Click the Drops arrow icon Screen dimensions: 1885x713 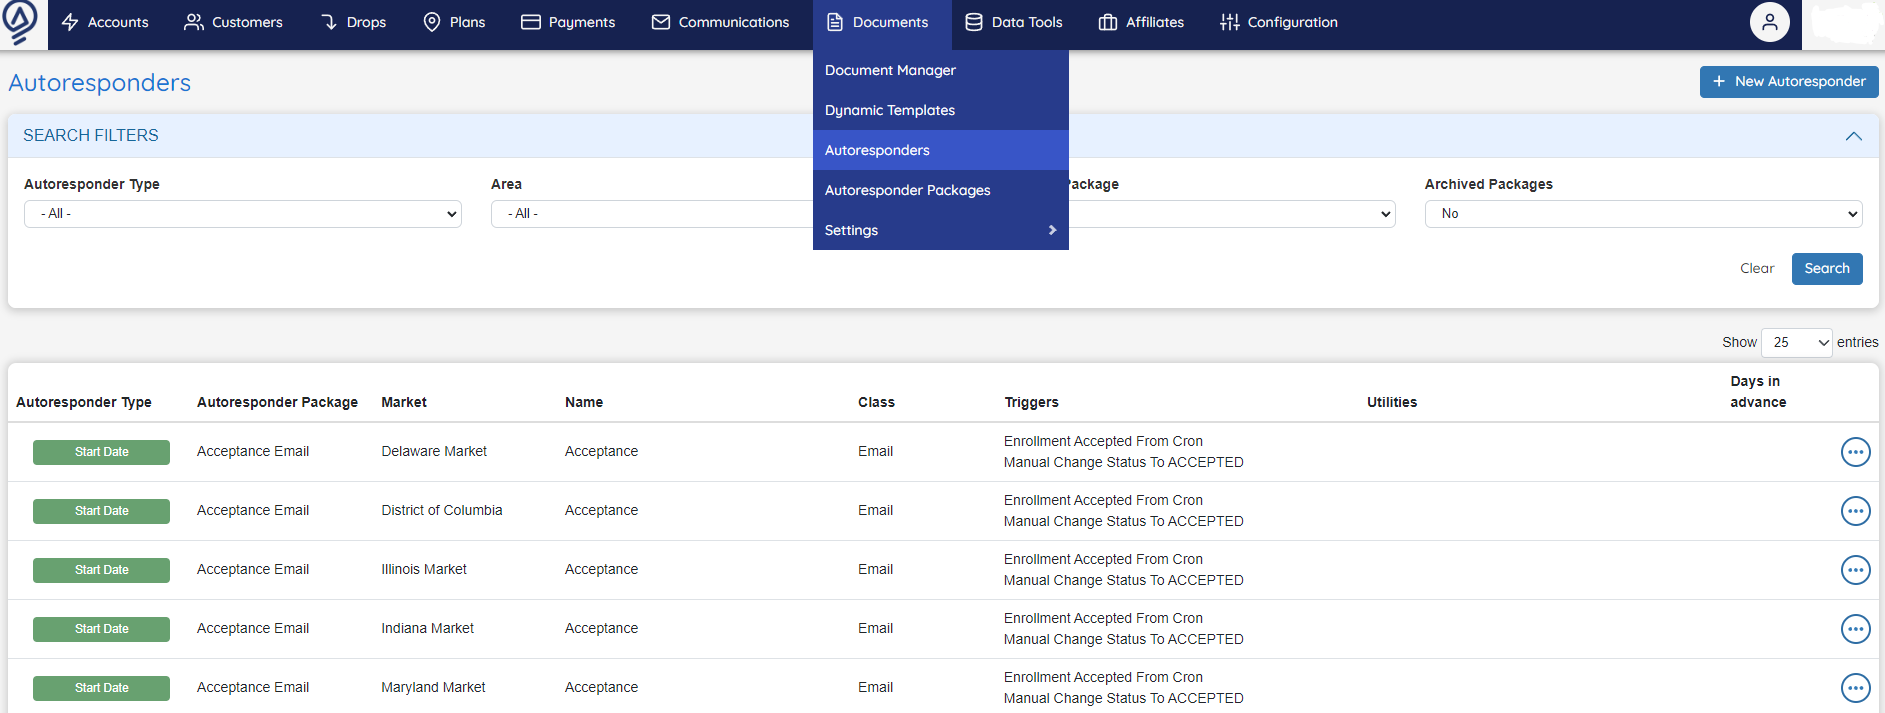pyautogui.click(x=329, y=22)
